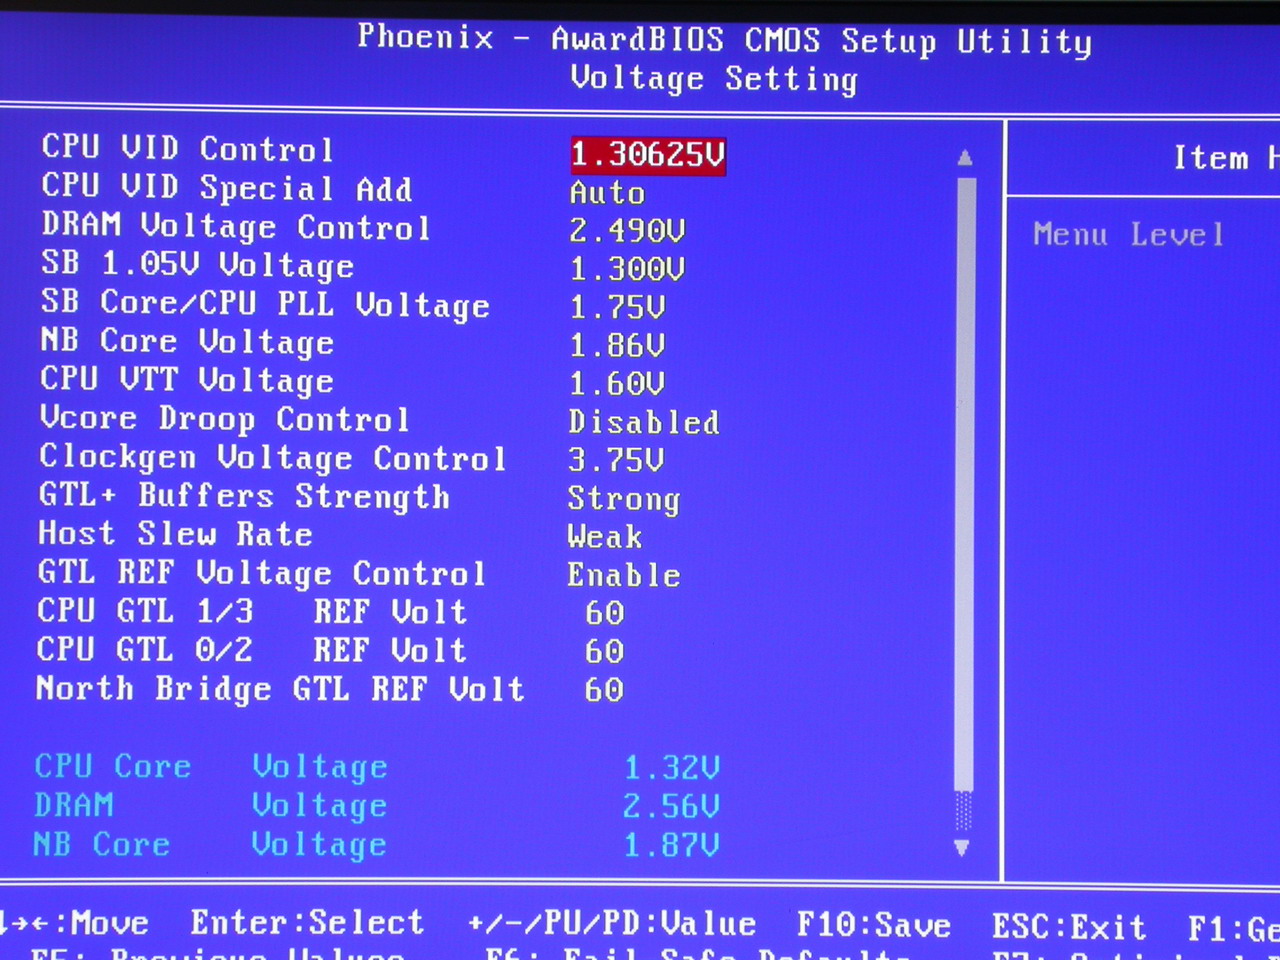Click the CPU GTL 0/2 REF Volt label

[x=252, y=649]
